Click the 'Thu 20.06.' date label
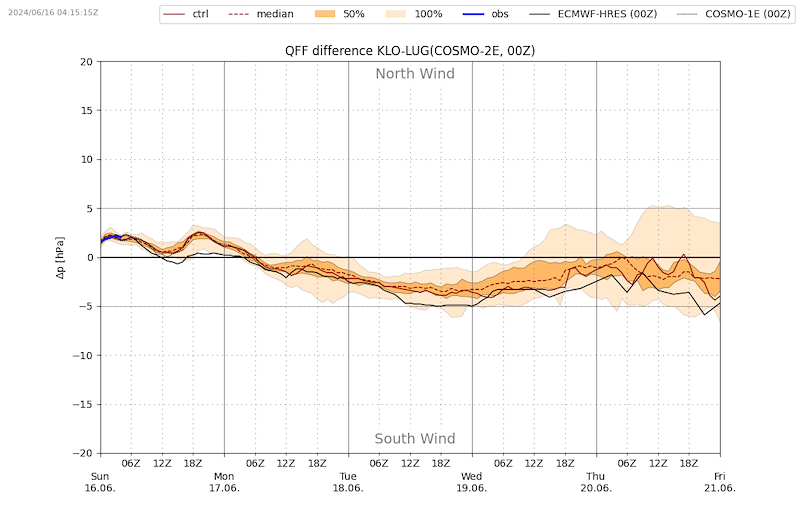The width and height of the screenshot is (800, 509). pyautogui.click(x=595, y=482)
